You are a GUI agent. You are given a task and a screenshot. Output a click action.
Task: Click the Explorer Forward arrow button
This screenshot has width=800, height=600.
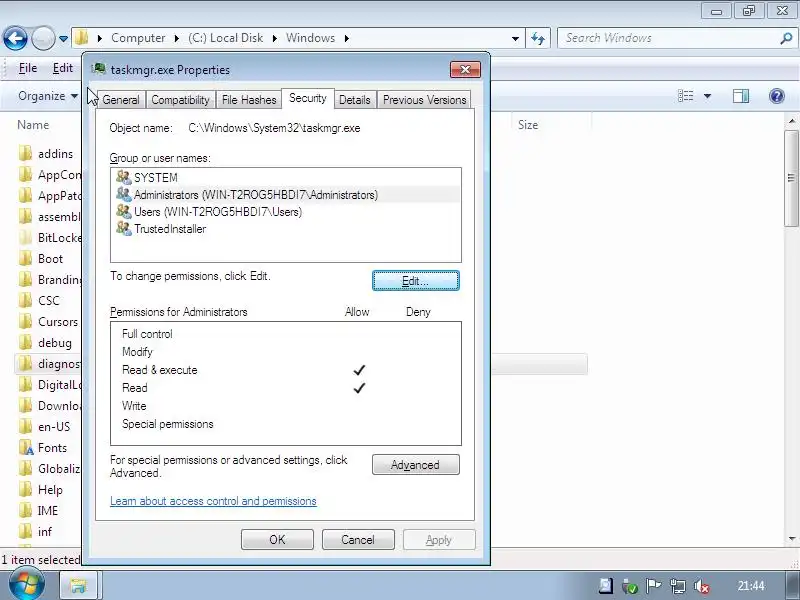[43, 38]
